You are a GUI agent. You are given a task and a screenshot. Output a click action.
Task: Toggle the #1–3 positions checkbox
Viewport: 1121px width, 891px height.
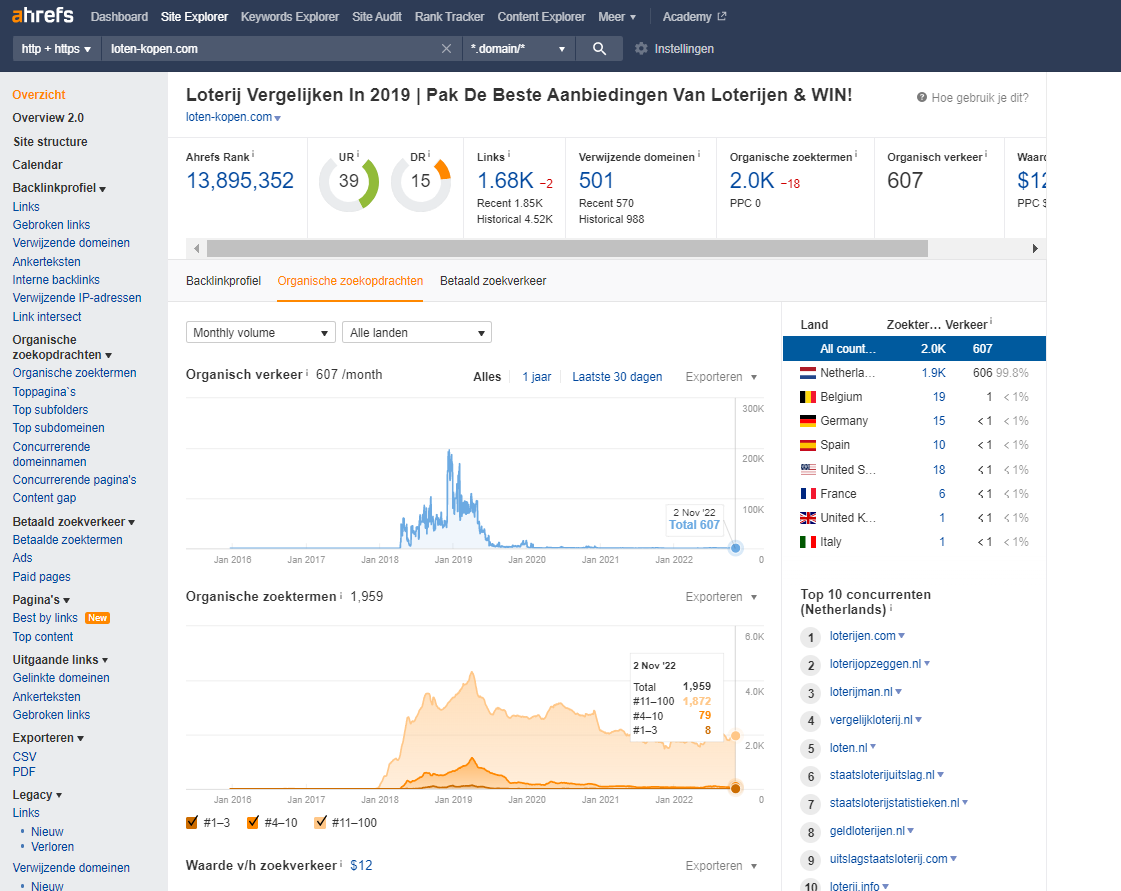(x=192, y=822)
